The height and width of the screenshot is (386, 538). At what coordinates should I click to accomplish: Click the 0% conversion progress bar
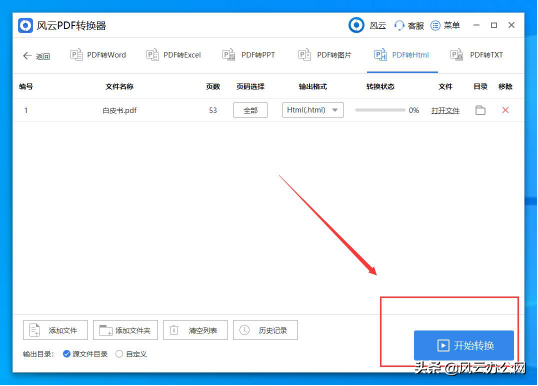[380, 110]
